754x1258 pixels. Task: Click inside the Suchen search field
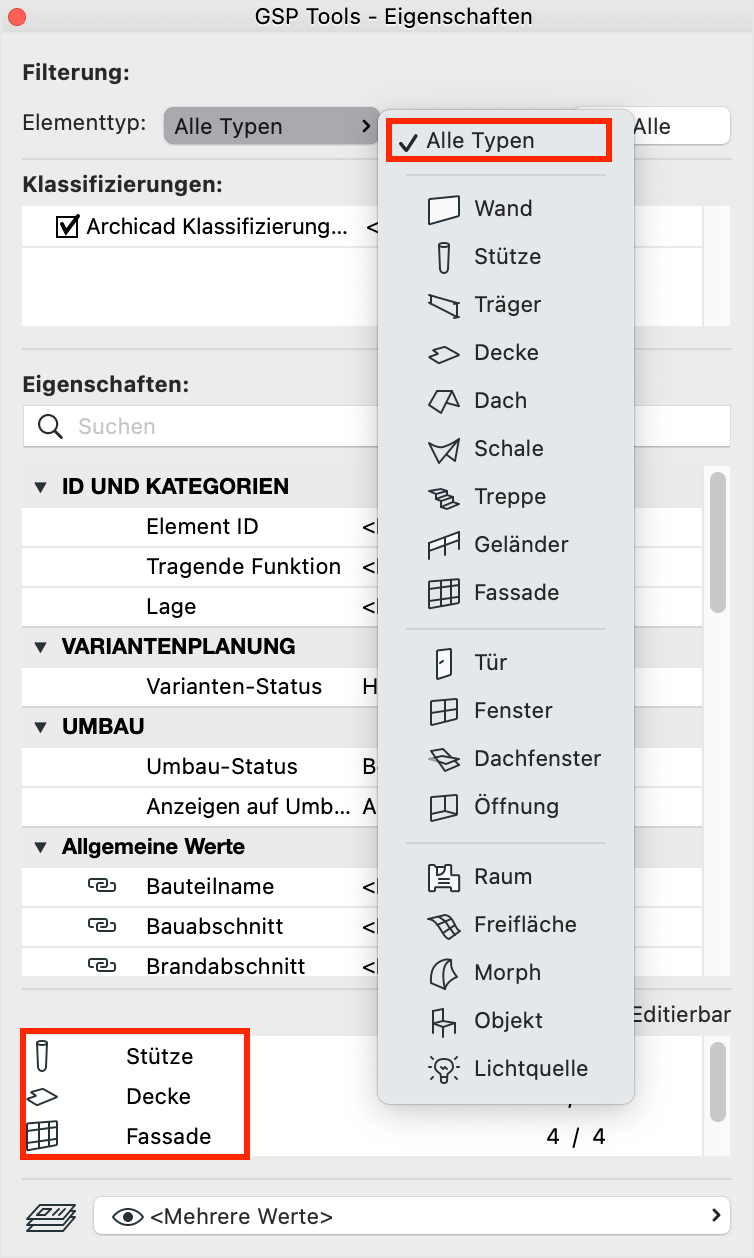pyautogui.click(x=200, y=425)
